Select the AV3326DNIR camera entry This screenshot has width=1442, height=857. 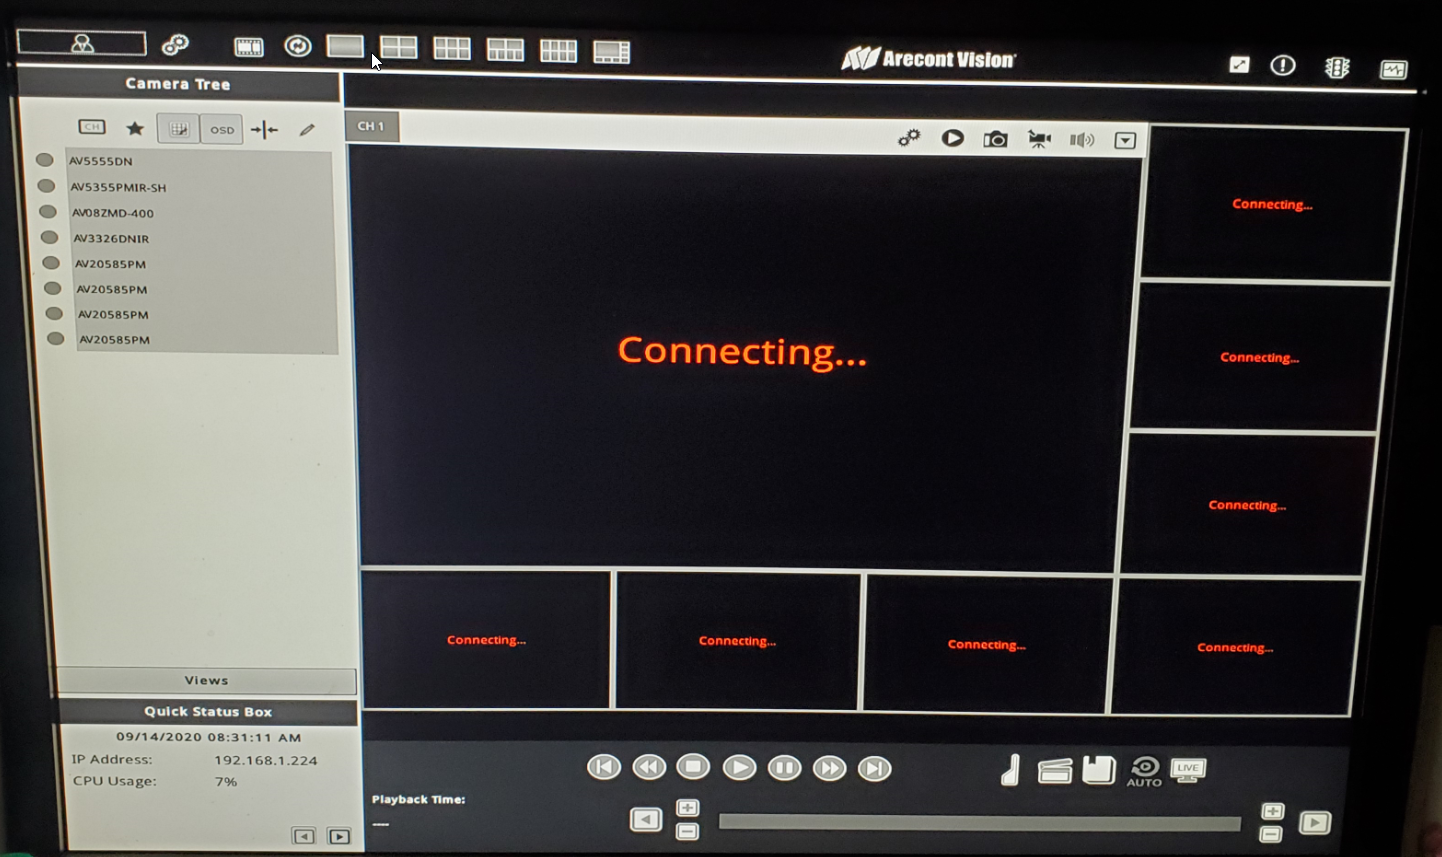(x=111, y=238)
